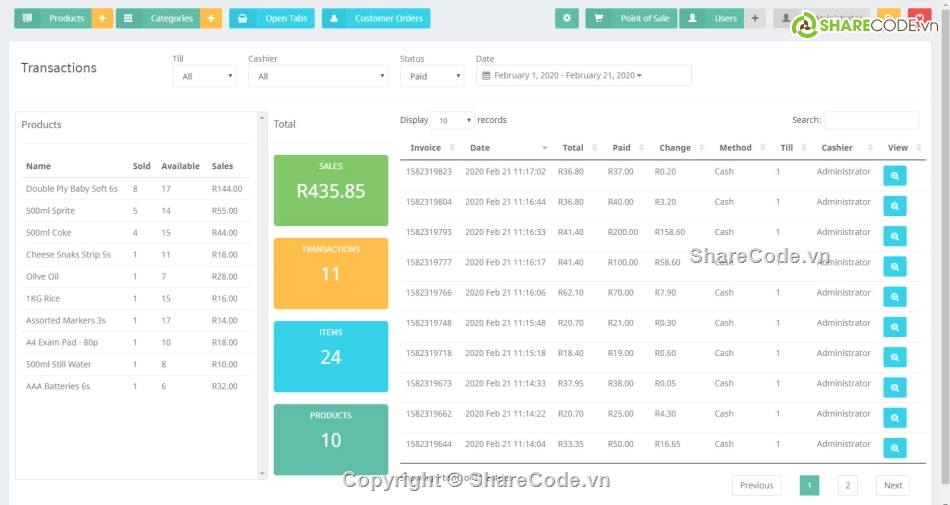Open the Till filter dropdown
The height and width of the screenshot is (505, 950).
(x=204, y=76)
